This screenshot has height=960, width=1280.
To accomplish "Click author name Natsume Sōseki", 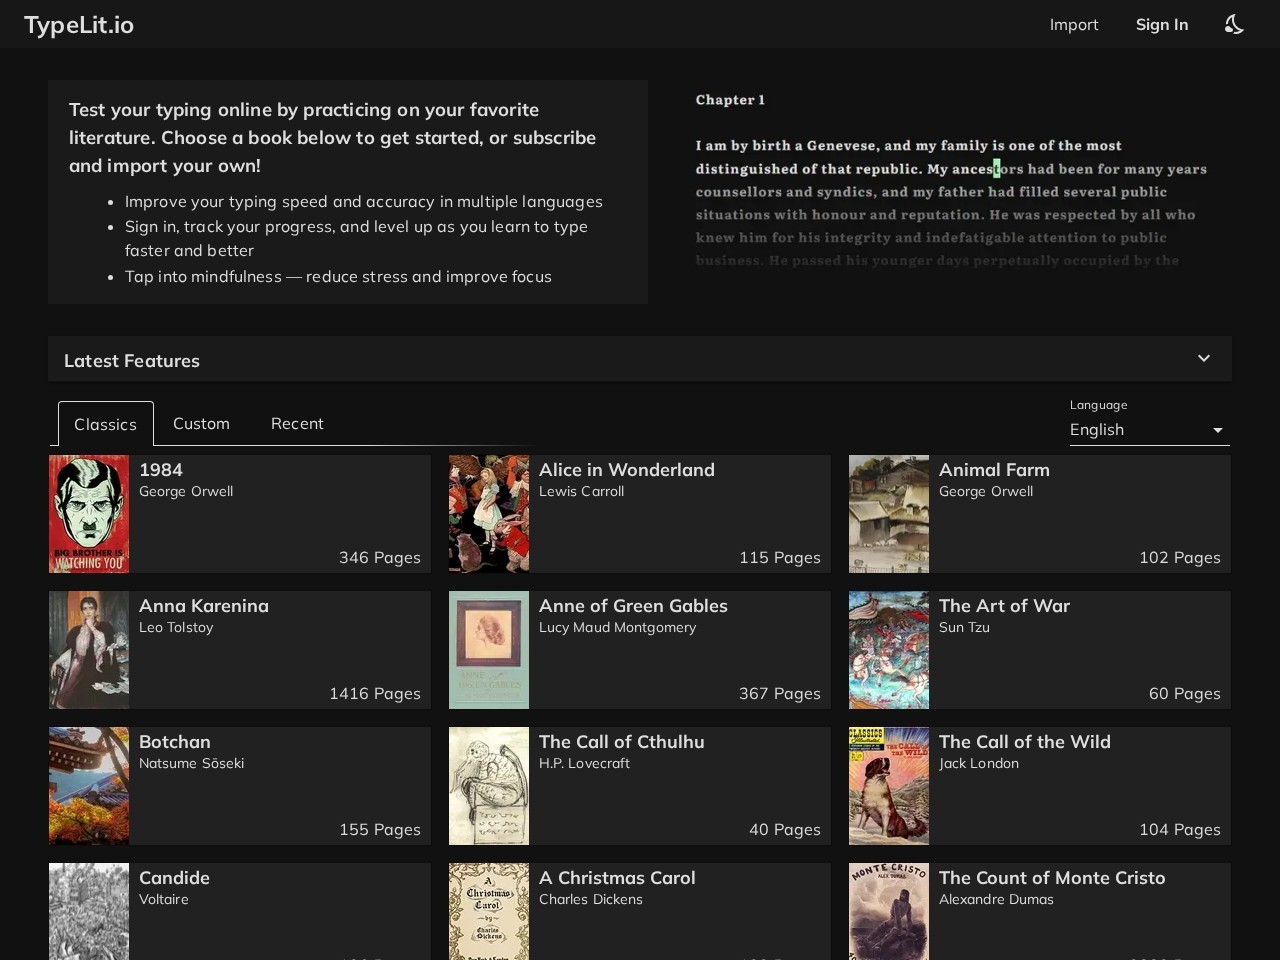I will click(191, 763).
